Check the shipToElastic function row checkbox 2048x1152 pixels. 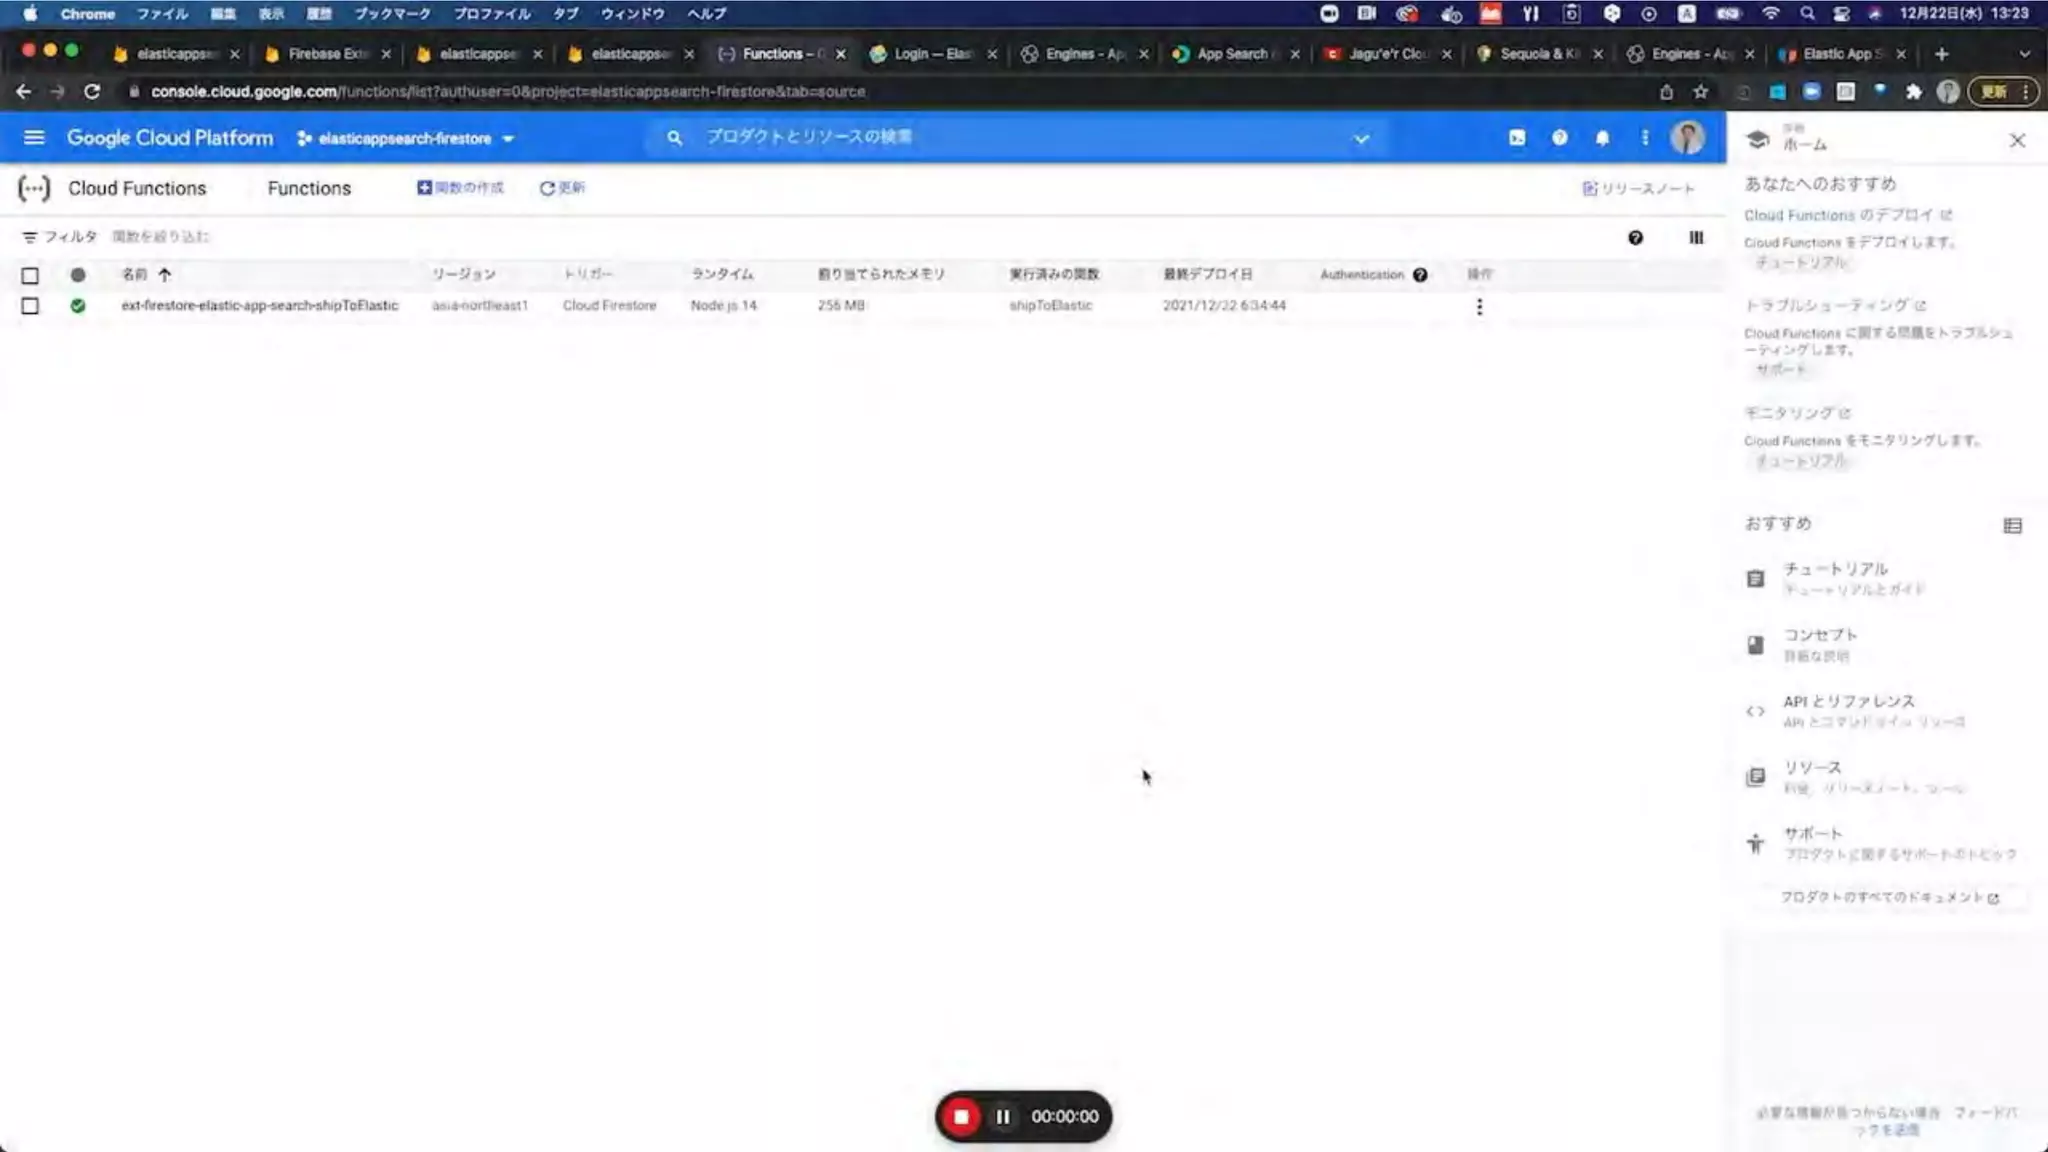click(x=30, y=306)
